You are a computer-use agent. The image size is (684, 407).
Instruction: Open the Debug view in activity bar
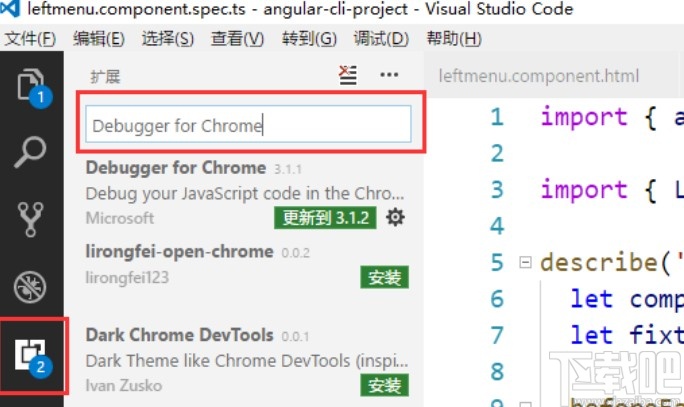31,286
